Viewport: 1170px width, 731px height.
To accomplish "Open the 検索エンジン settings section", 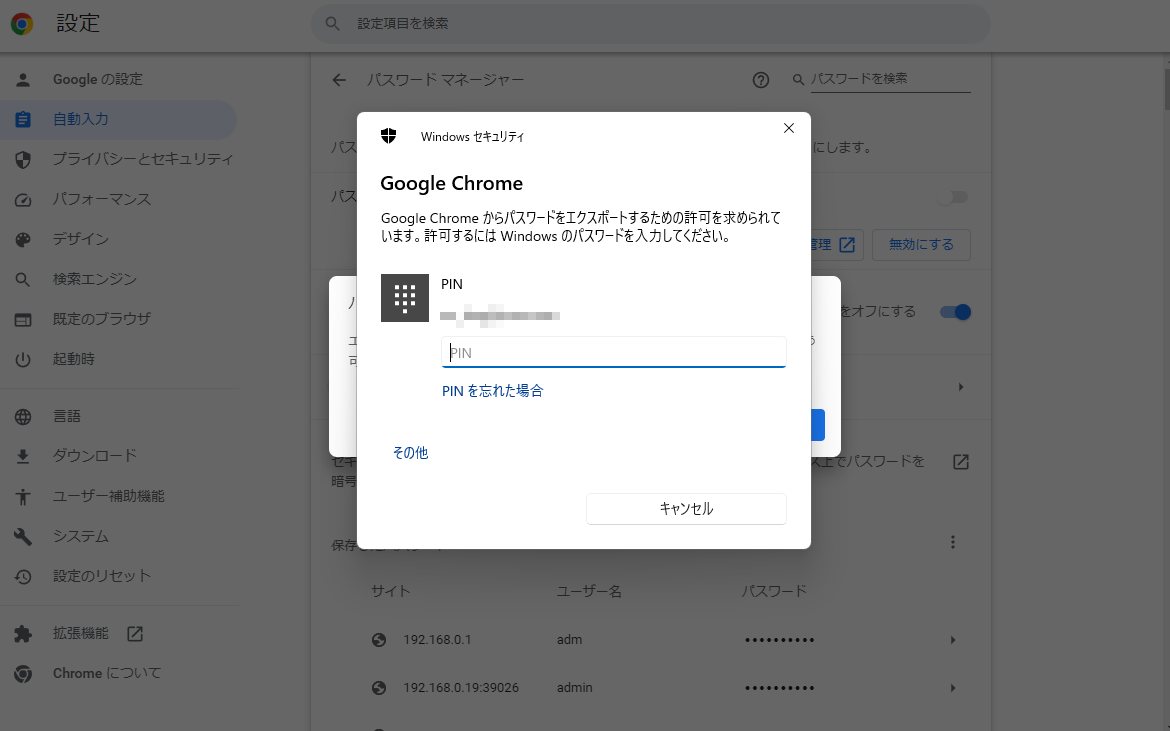I will (x=119, y=280).
